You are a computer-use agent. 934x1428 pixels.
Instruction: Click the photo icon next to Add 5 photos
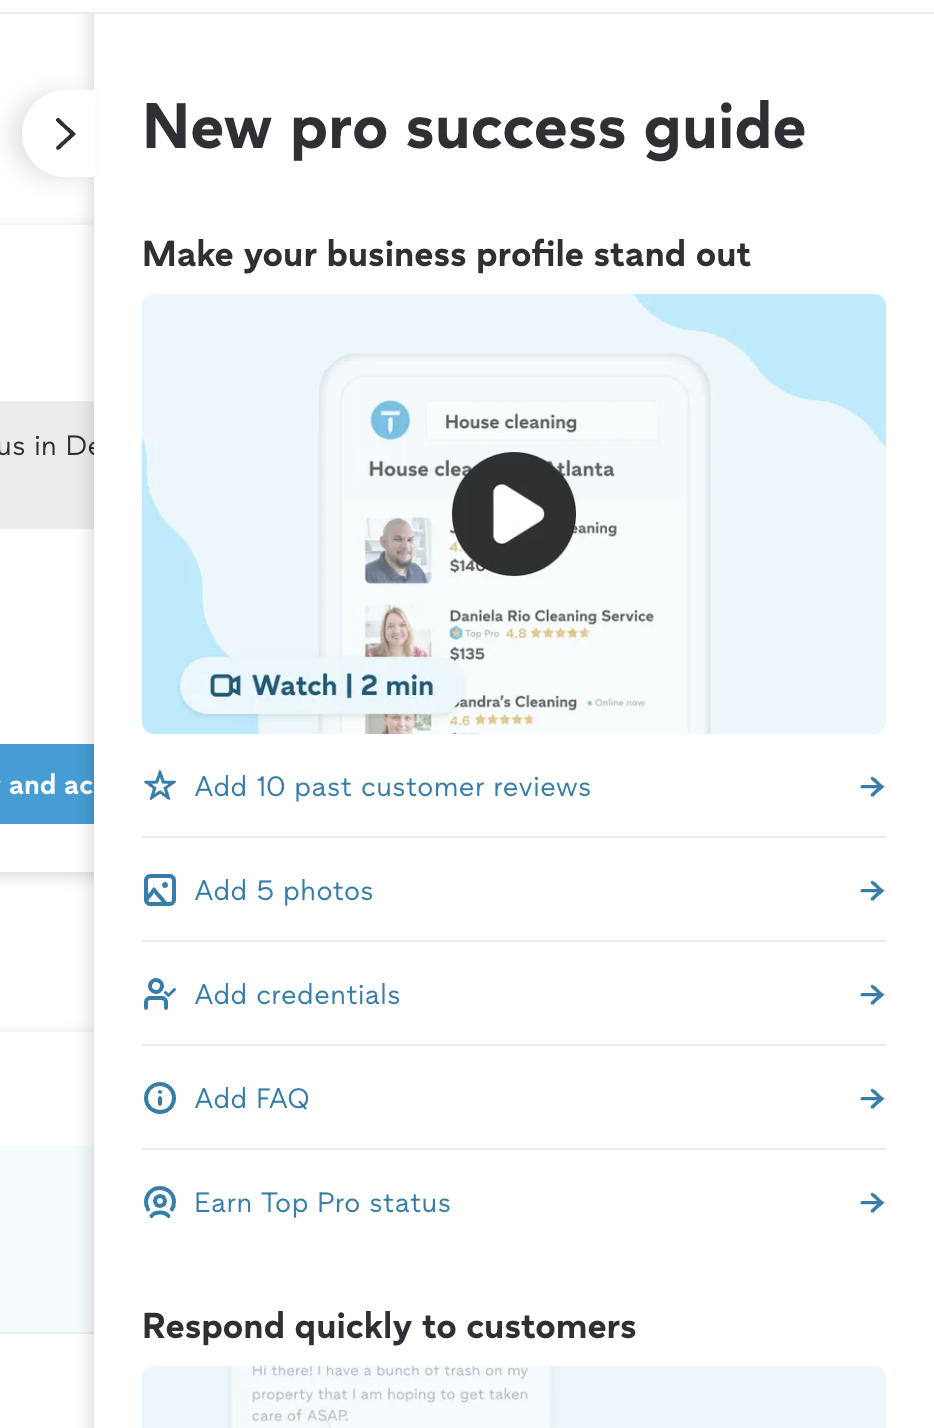159,890
